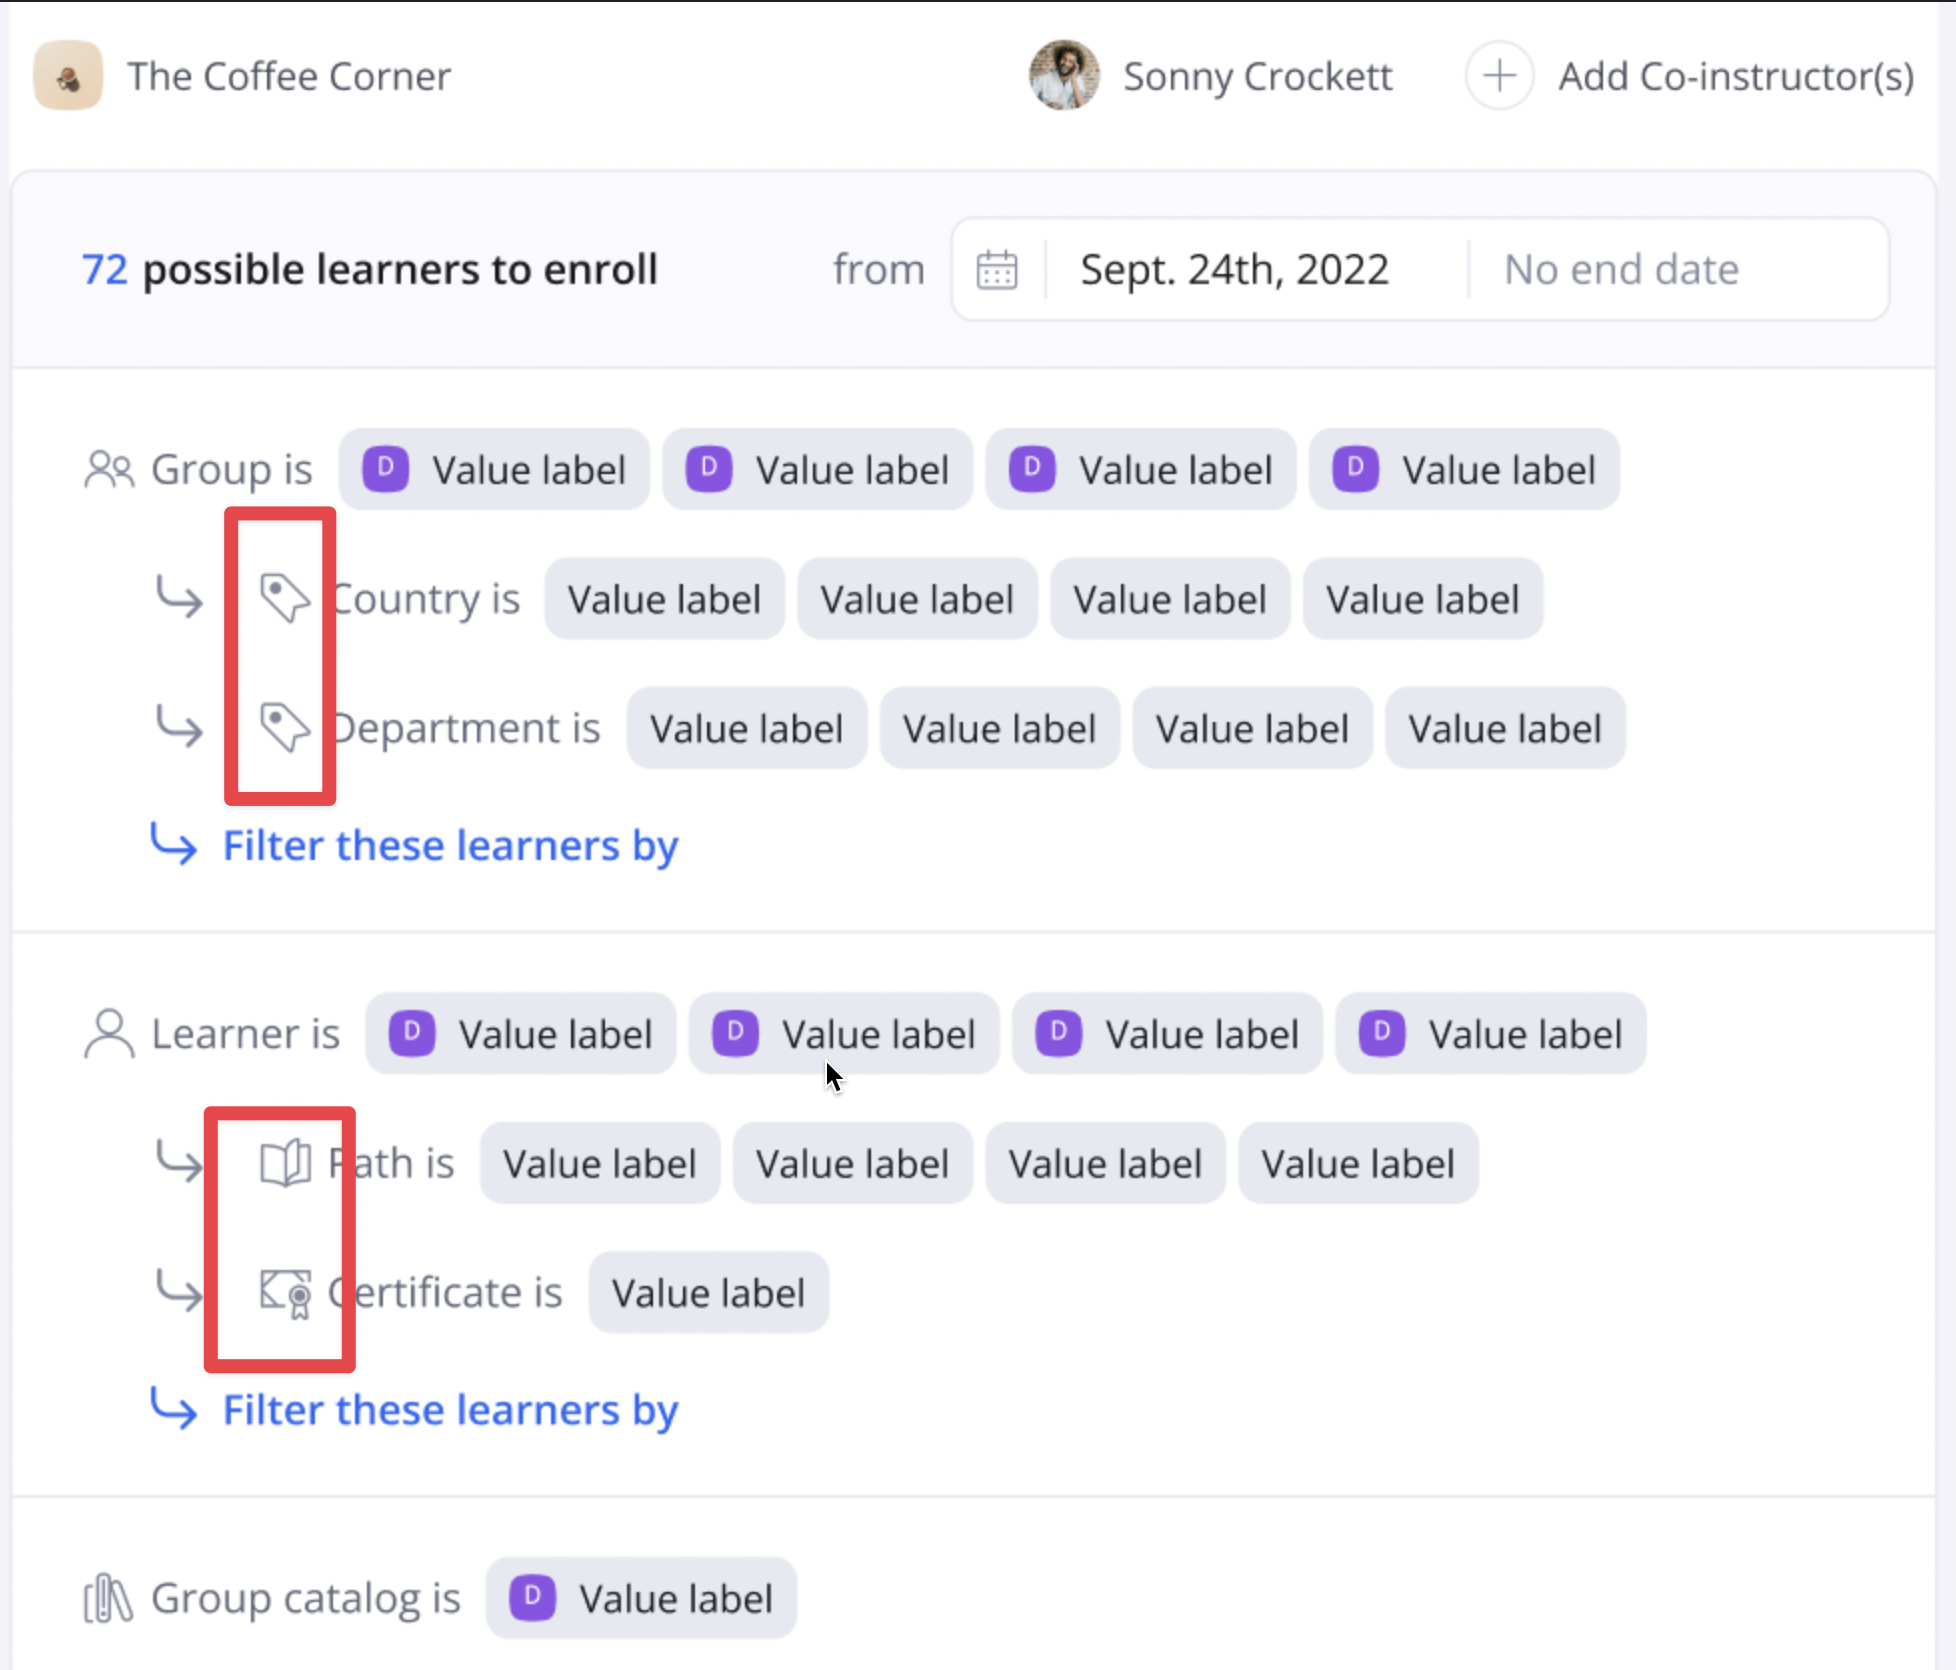
Task: Click the calendar icon in date field
Action: [997, 270]
